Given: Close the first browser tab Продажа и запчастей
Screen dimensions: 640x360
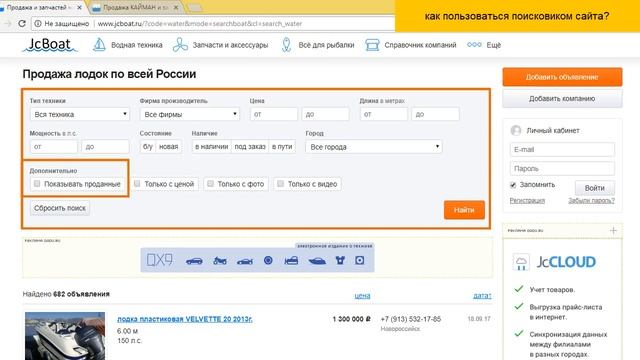Looking at the screenshot, I should tap(79, 7).
